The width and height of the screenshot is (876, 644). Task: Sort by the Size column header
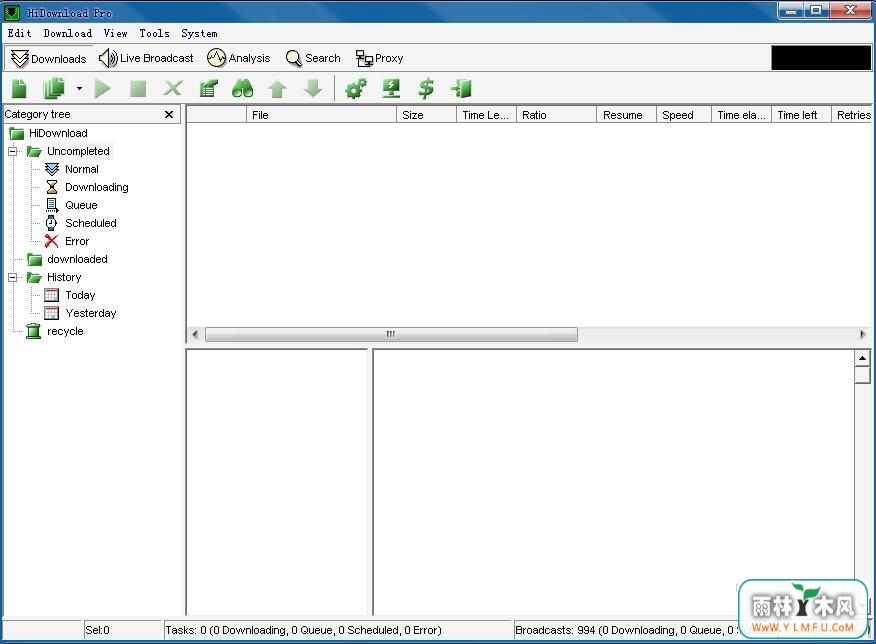click(426, 115)
